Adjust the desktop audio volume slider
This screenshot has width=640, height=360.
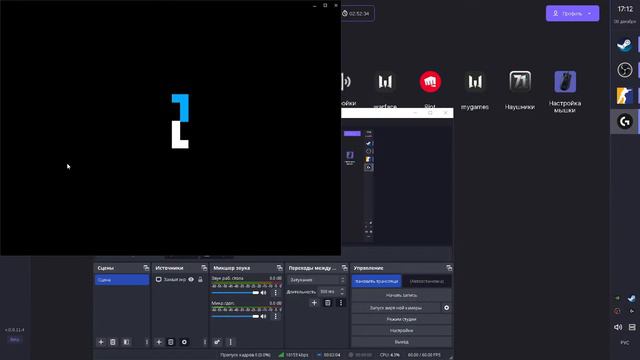point(235,293)
